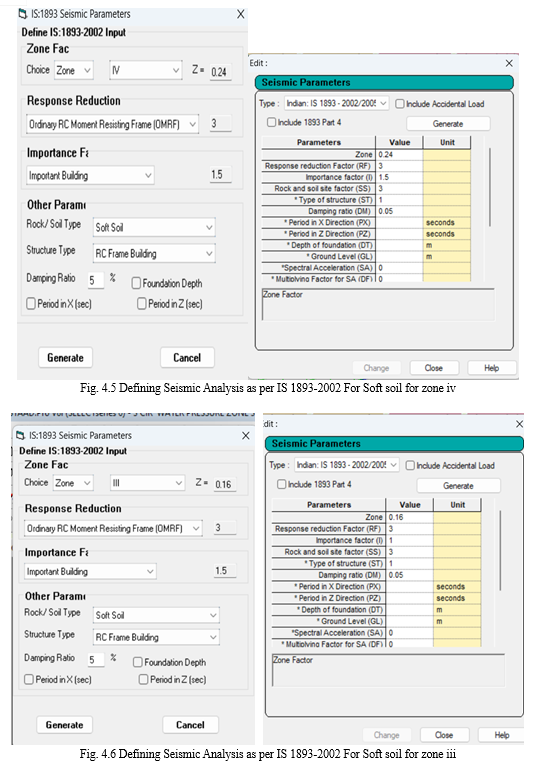Click Cancel in the zone IV IS:1893 dialog

click(187, 358)
